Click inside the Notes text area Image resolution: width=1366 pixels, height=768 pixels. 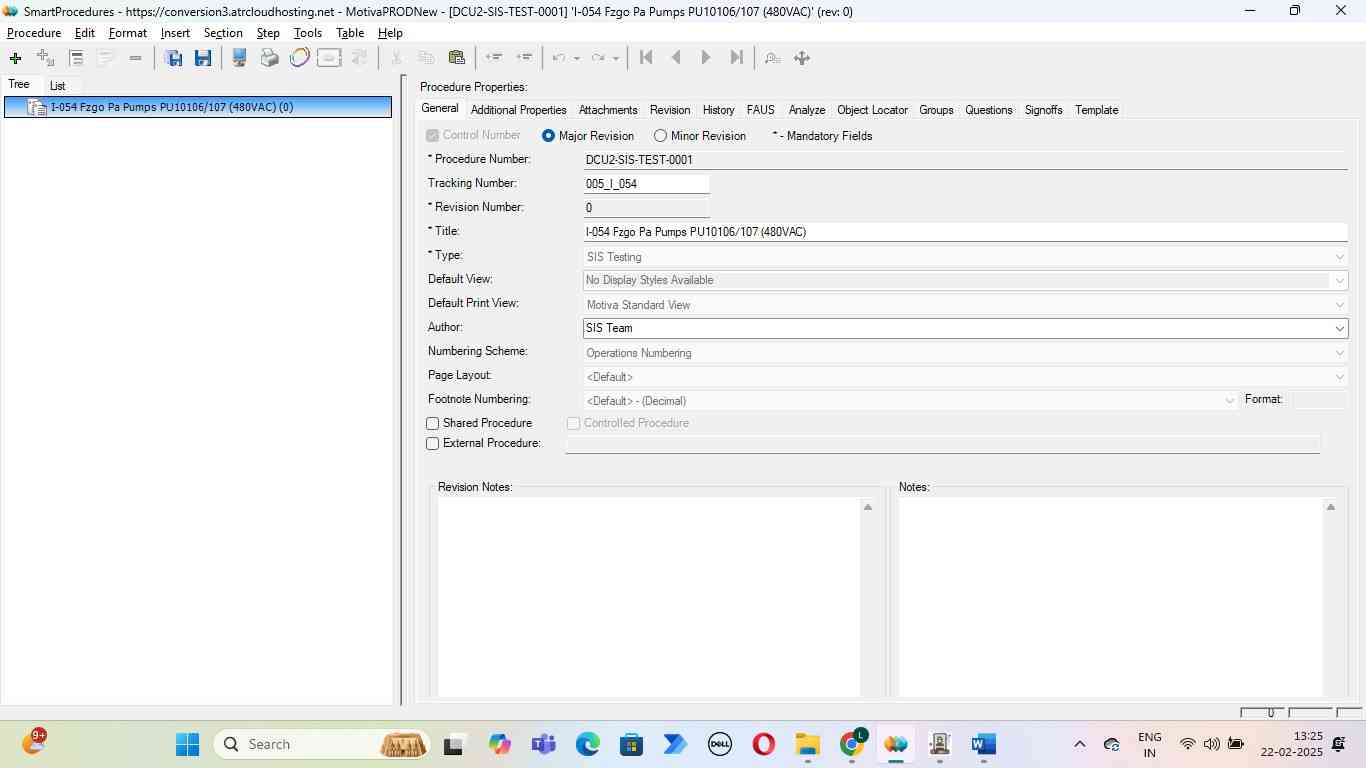click(x=1110, y=597)
